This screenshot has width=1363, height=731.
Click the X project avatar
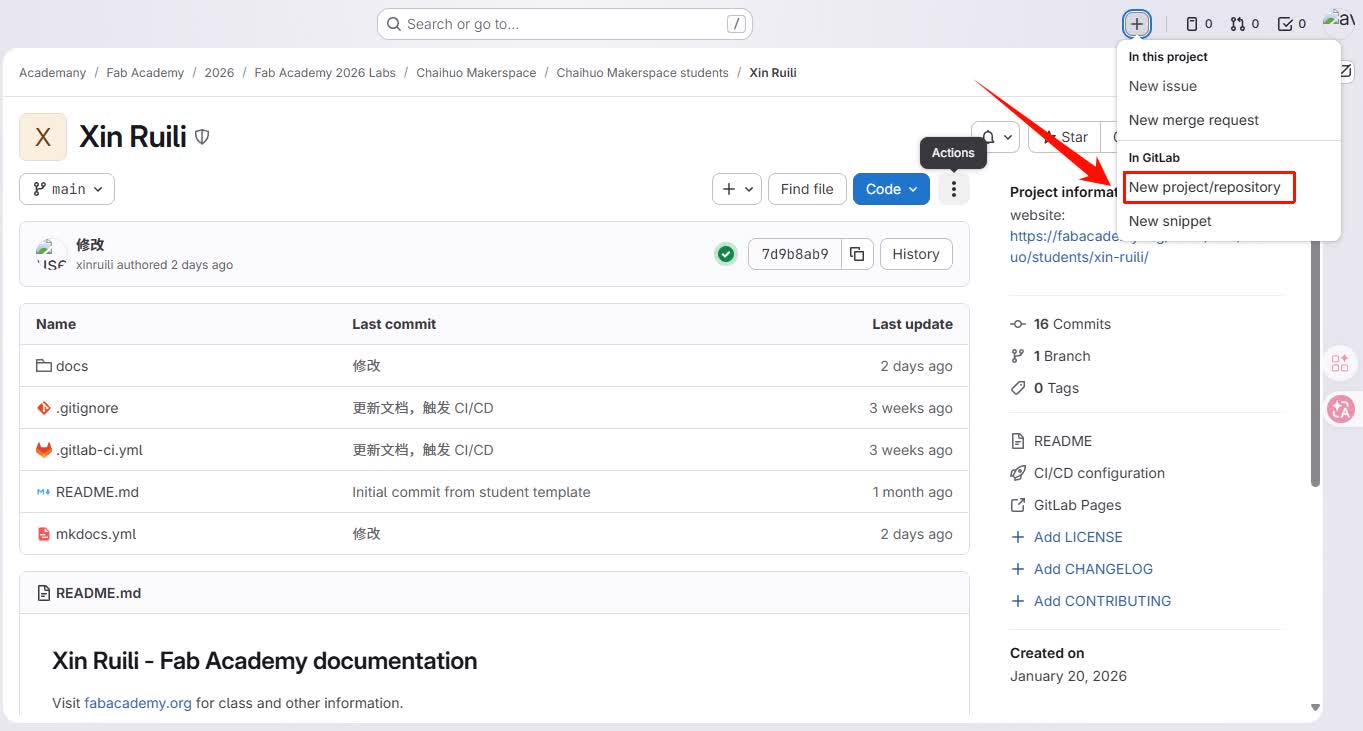(x=43, y=137)
